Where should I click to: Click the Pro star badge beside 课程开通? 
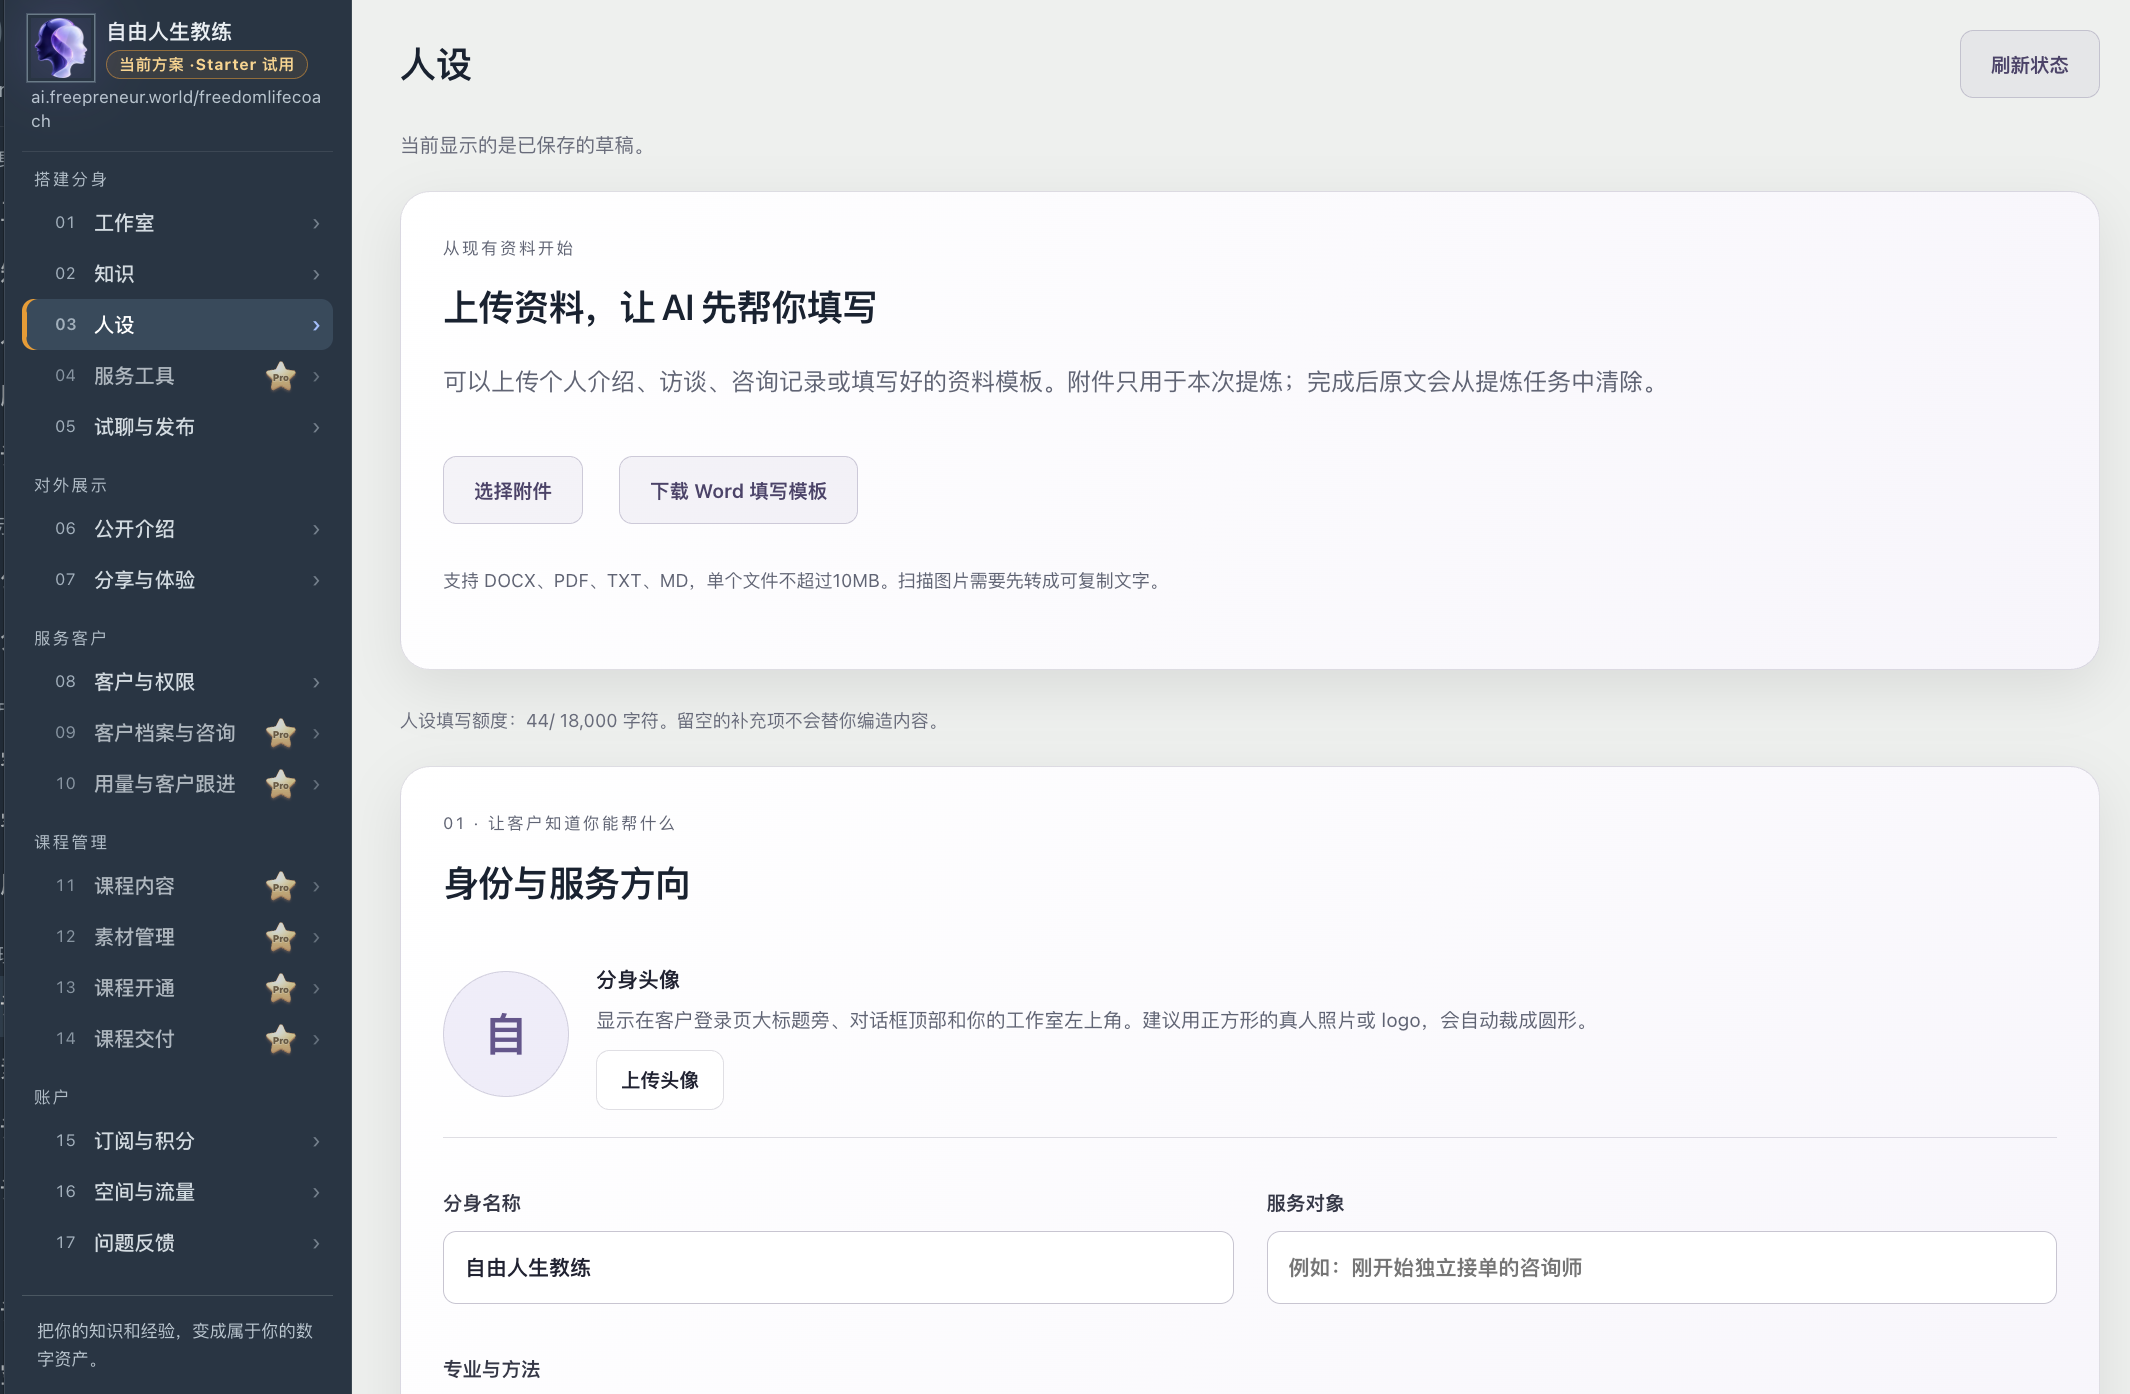point(281,988)
